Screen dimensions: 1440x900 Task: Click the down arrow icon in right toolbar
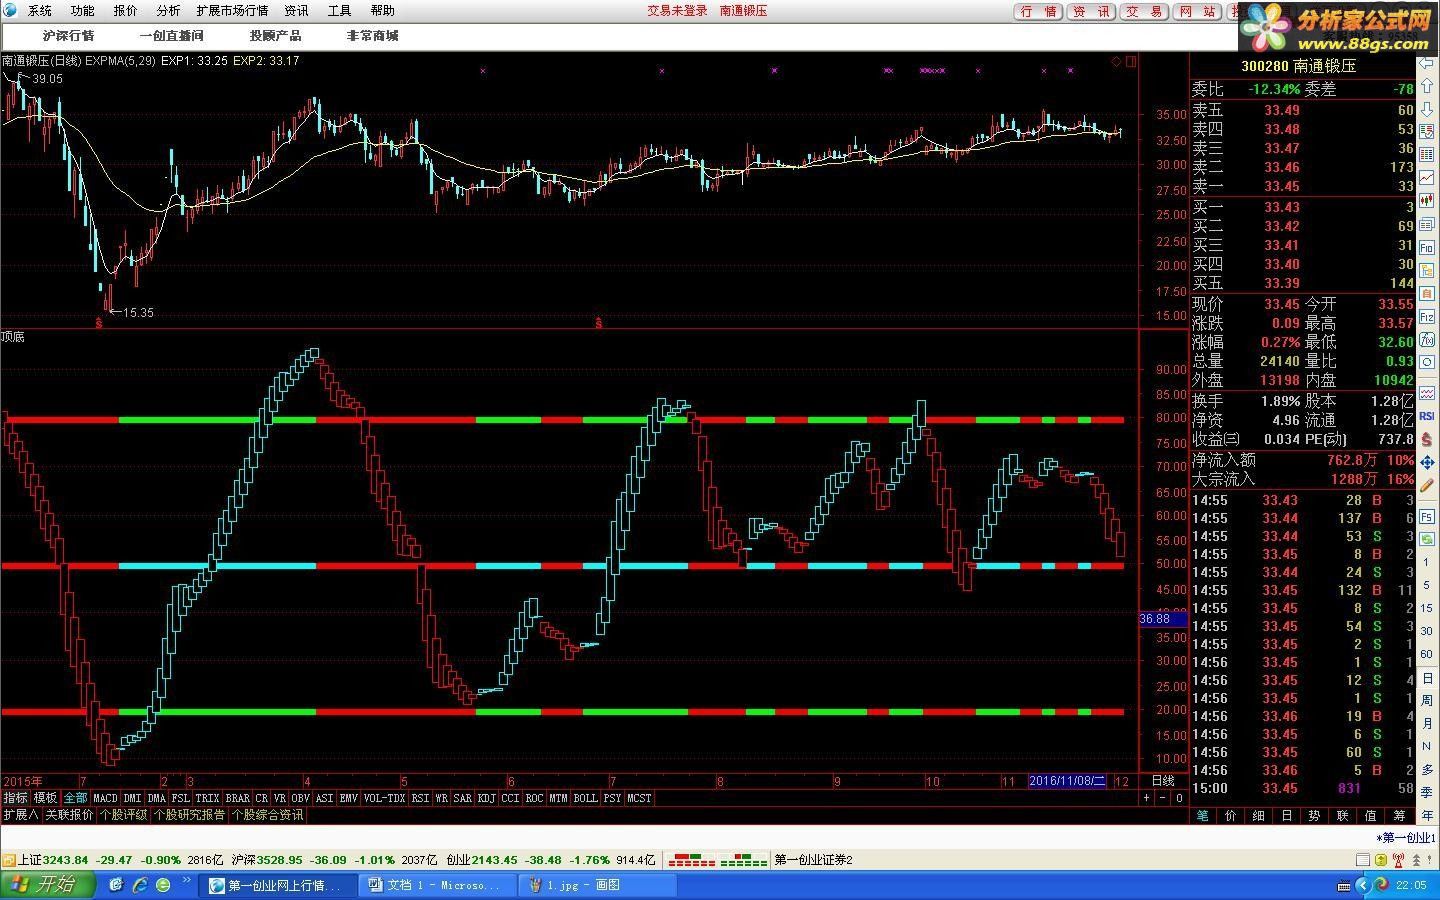click(x=1427, y=109)
